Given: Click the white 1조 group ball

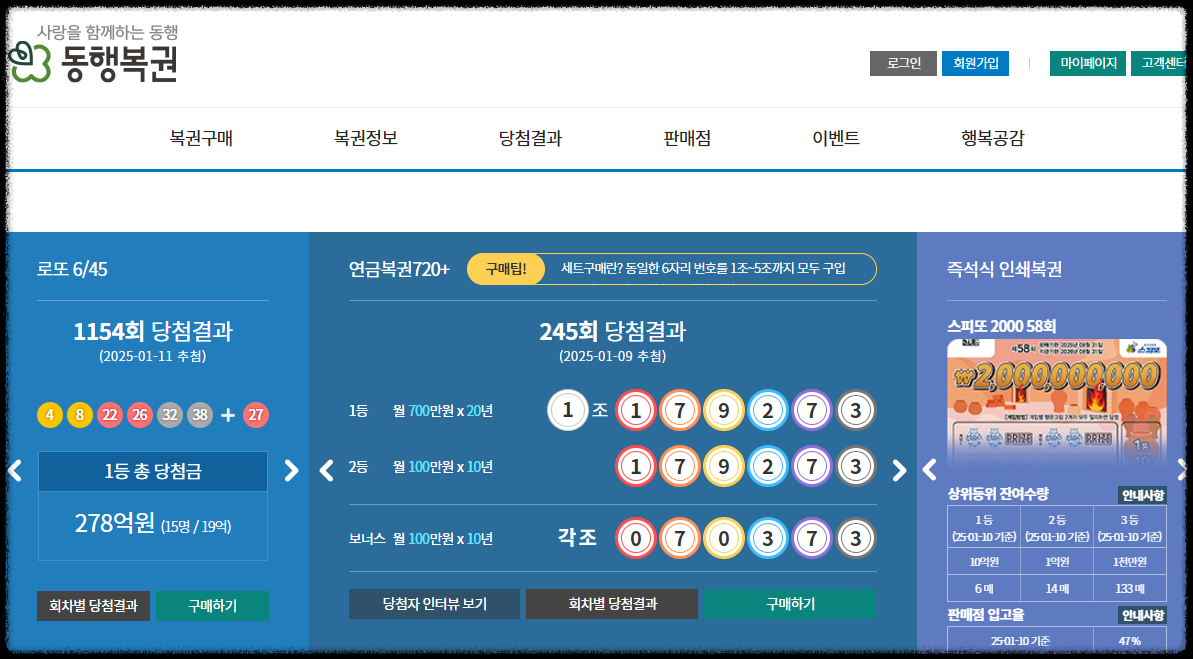Looking at the screenshot, I should (x=568, y=410).
